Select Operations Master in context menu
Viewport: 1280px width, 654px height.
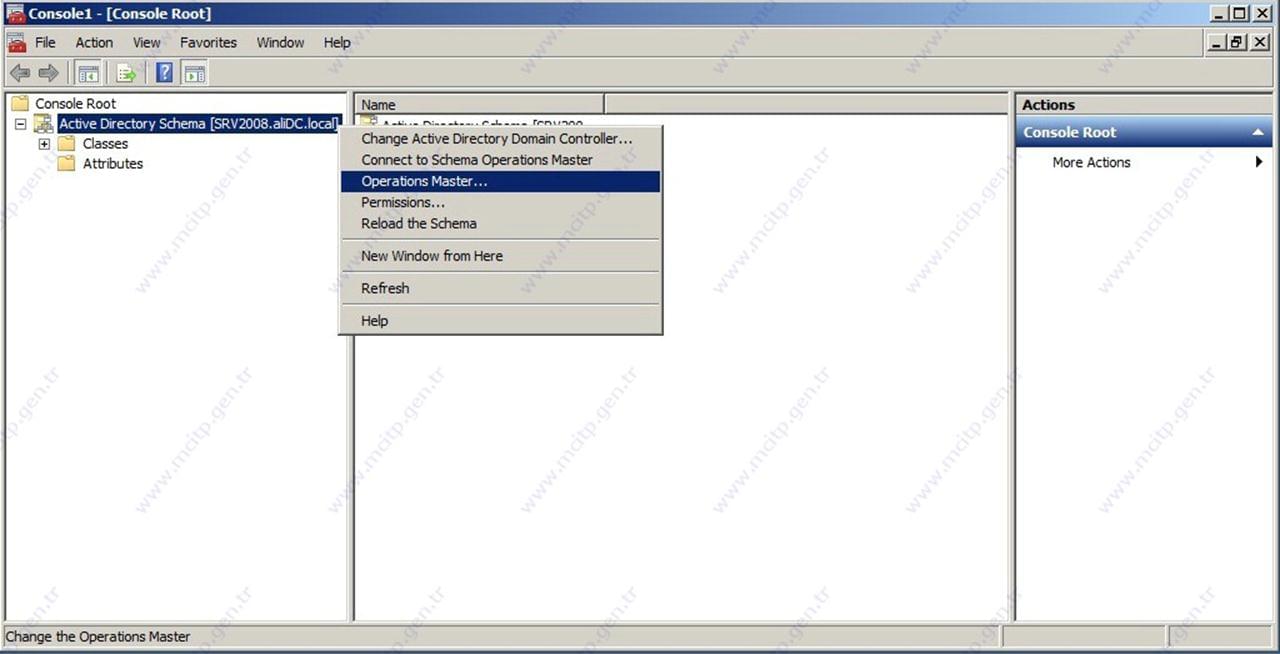500,181
